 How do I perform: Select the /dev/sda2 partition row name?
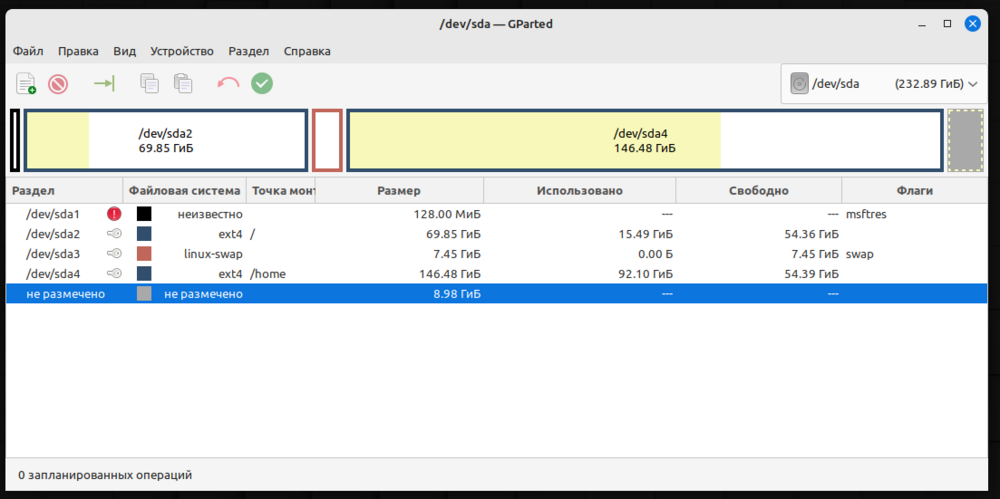click(53, 234)
